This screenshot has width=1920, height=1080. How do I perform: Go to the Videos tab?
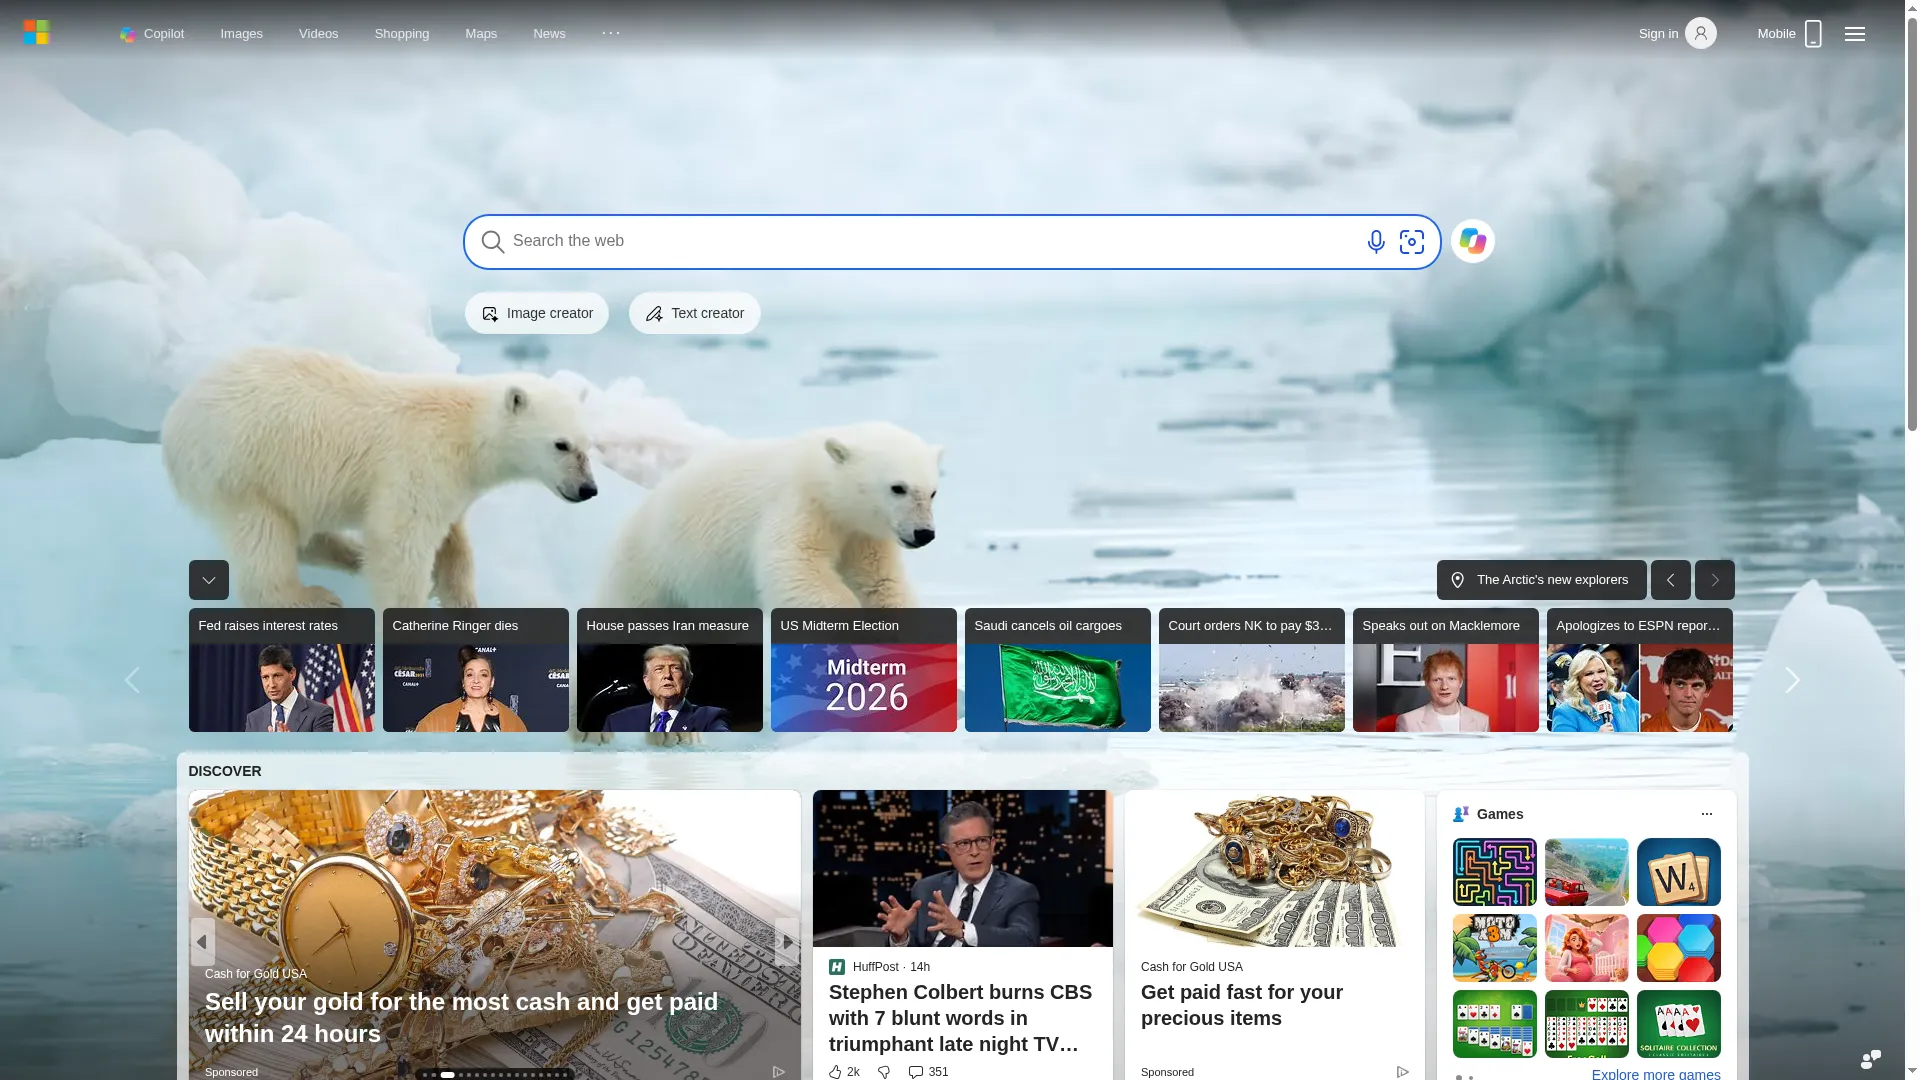[x=318, y=34]
